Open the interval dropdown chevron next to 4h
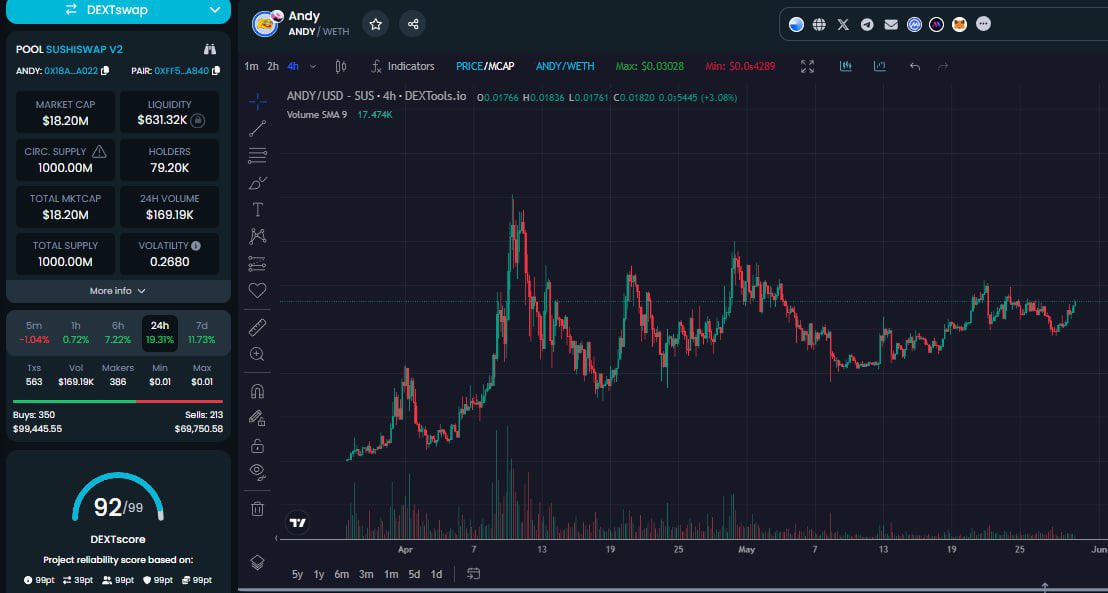This screenshot has height=593, width=1108. click(x=313, y=66)
